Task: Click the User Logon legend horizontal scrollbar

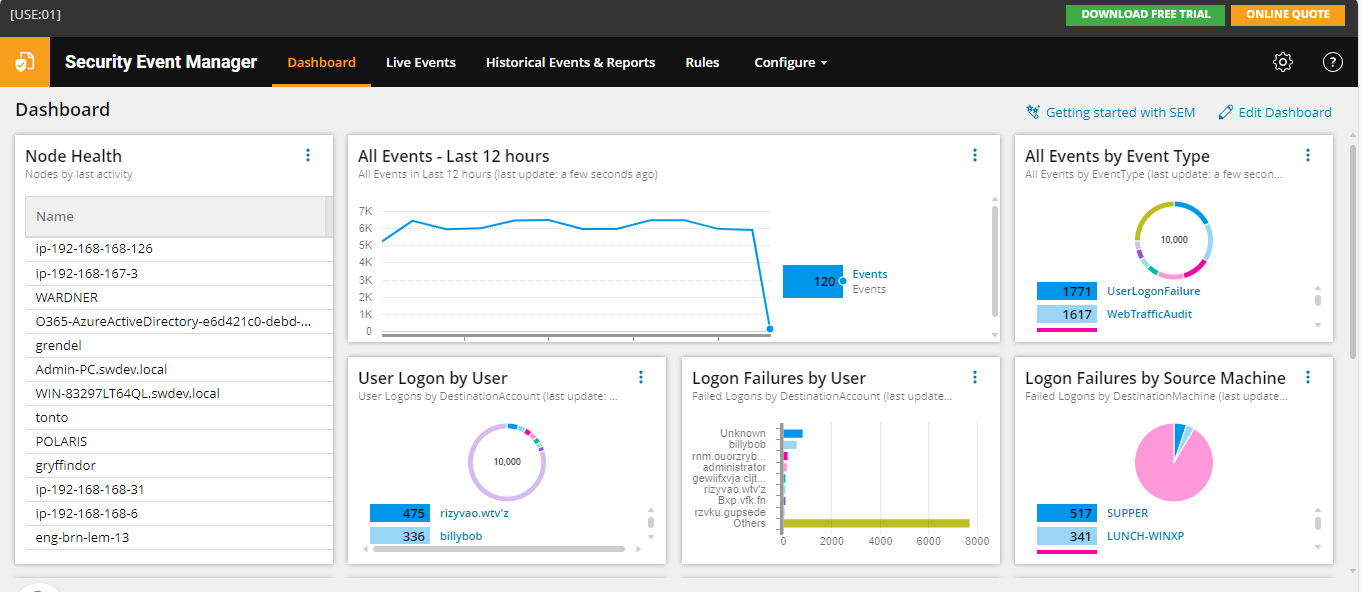Action: point(499,549)
